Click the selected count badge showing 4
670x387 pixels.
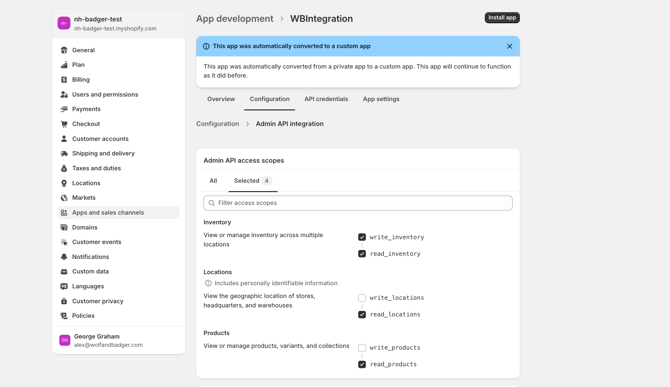(267, 181)
